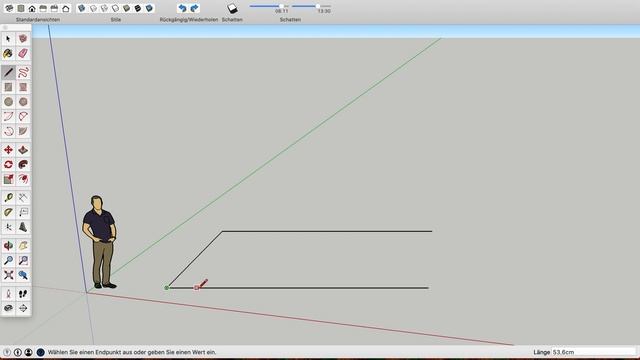Click the green line endpoint in viewport
This screenshot has width=640, height=360.
click(x=167, y=288)
